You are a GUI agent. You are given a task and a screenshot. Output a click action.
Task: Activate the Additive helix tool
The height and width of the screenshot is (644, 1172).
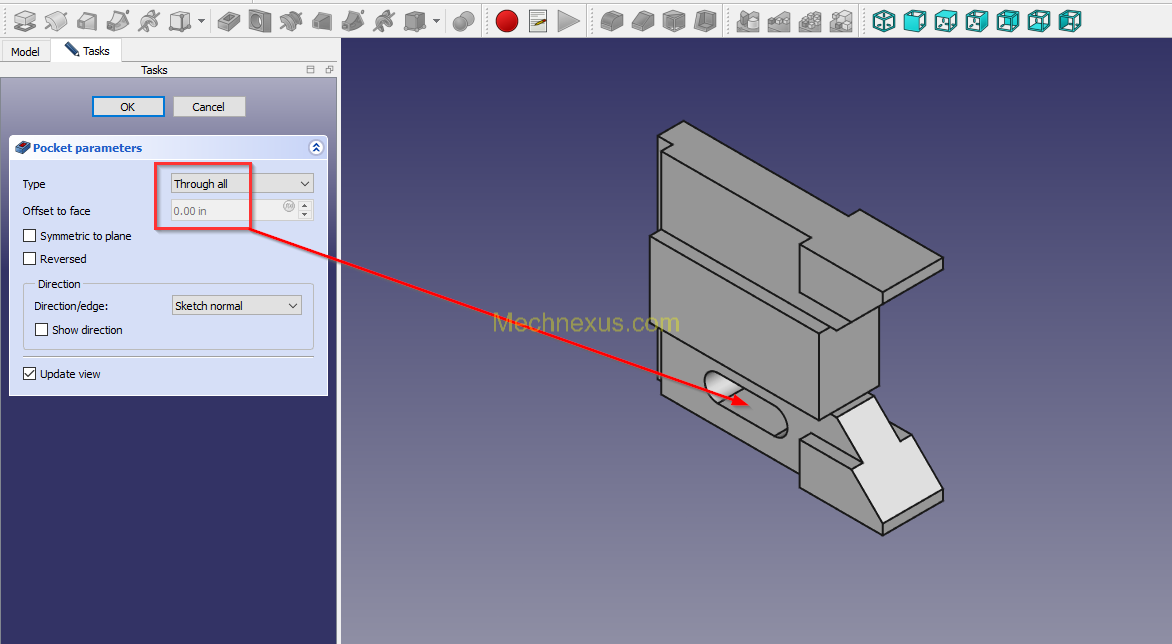[148, 21]
